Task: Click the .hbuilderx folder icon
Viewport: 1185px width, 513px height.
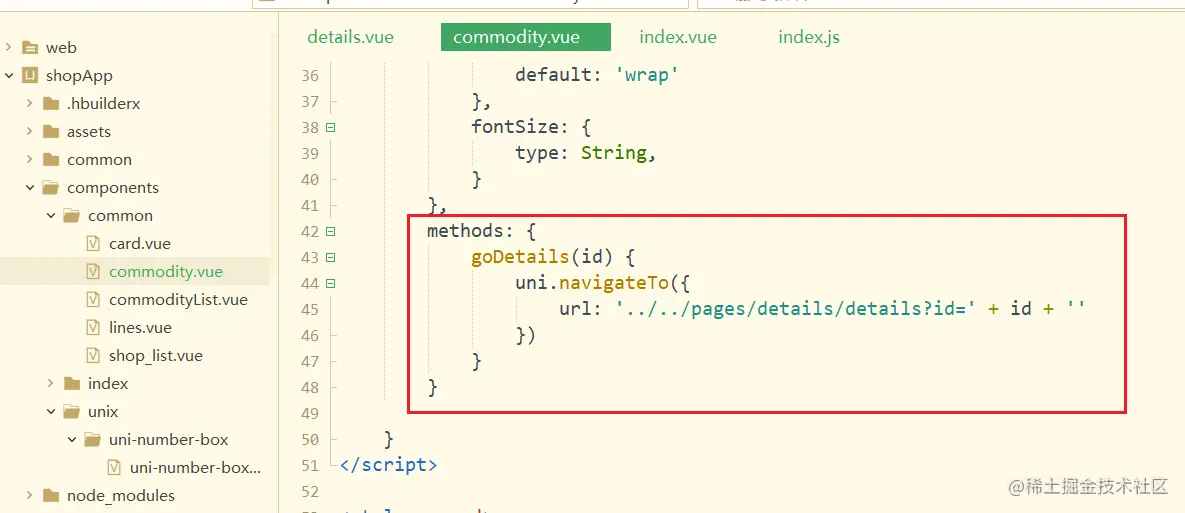Action: click(51, 104)
